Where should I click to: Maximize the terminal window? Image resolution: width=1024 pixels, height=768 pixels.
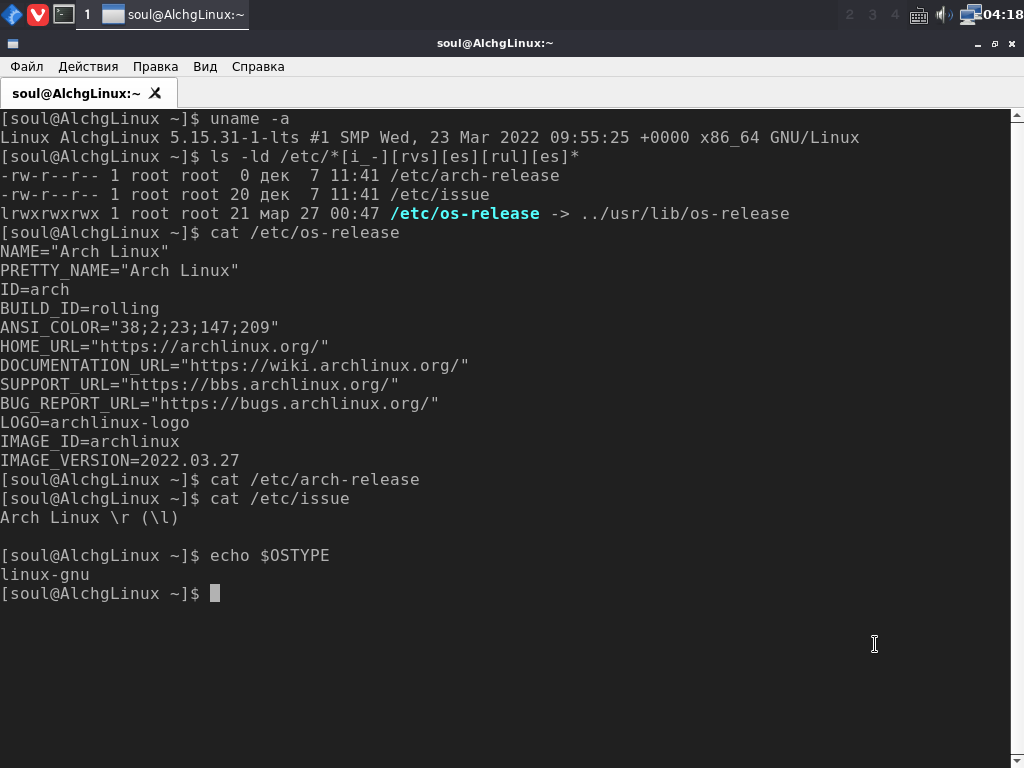point(995,44)
